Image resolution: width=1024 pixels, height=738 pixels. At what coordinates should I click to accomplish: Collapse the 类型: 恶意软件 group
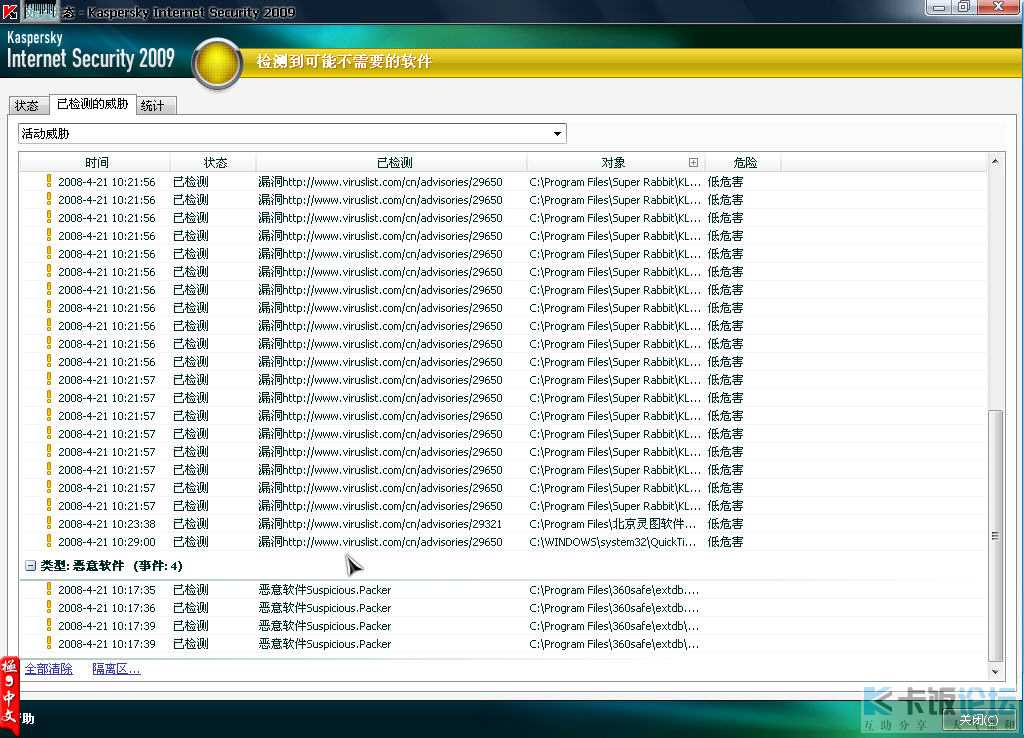tap(30, 566)
